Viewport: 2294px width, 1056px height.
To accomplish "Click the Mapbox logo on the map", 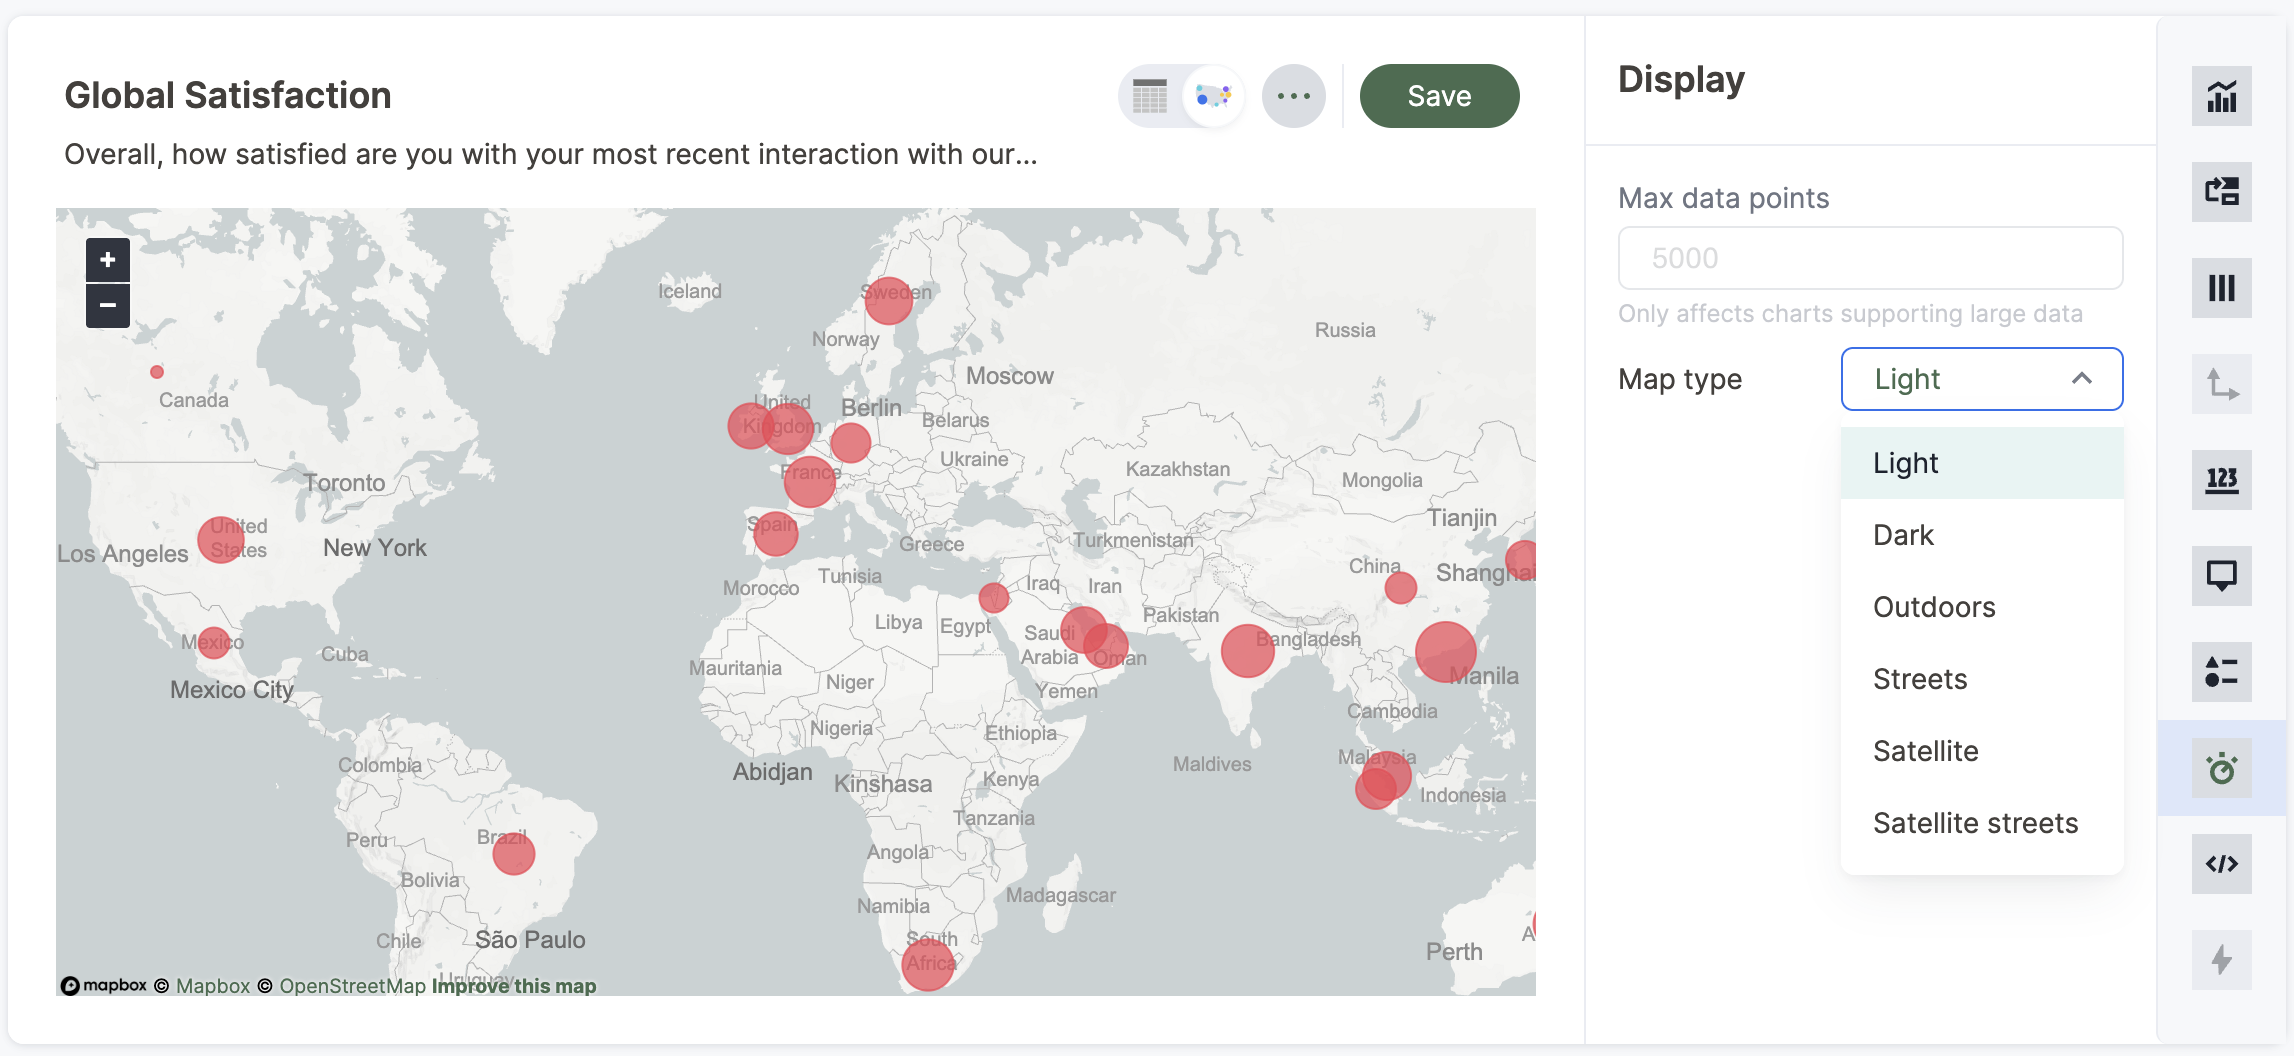I will click(x=104, y=986).
